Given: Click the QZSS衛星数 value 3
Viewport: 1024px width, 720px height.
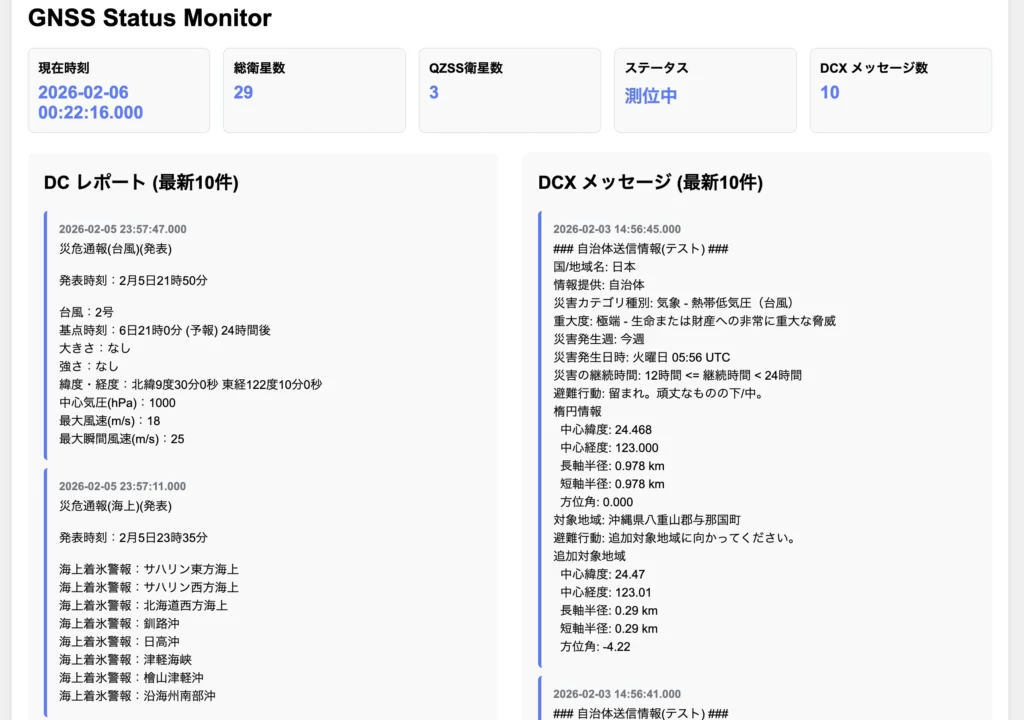Looking at the screenshot, I should coord(434,93).
